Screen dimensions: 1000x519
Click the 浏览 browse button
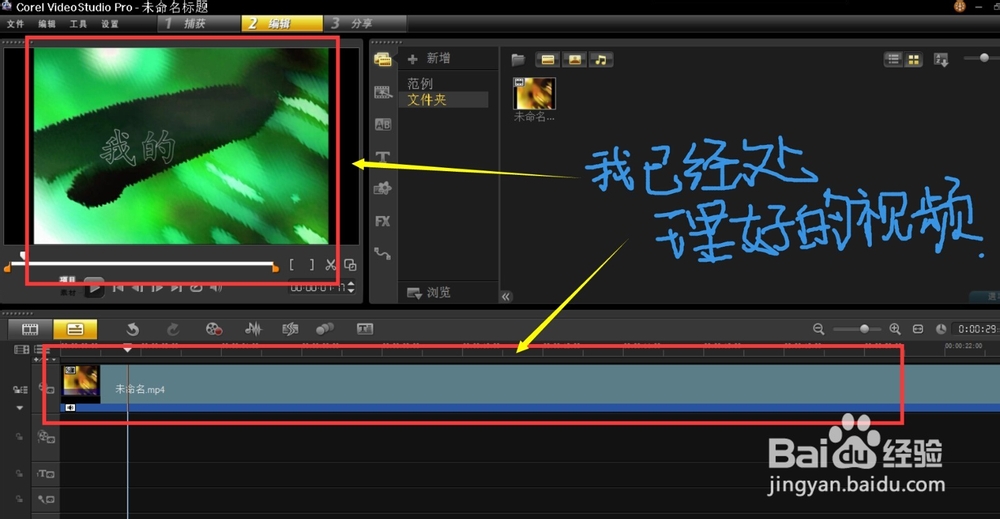point(429,293)
